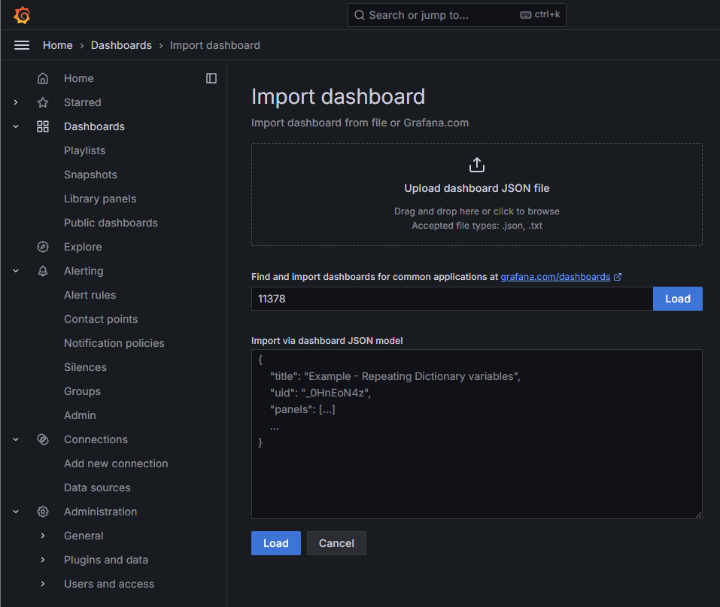The width and height of the screenshot is (720, 607).
Task: Open Snapshots in the sidebar
Action: [90, 174]
